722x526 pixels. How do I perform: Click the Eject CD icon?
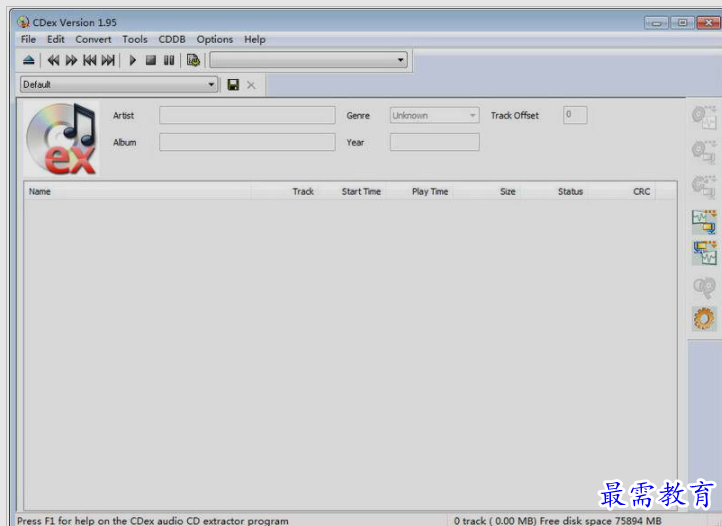click(29, 60)
